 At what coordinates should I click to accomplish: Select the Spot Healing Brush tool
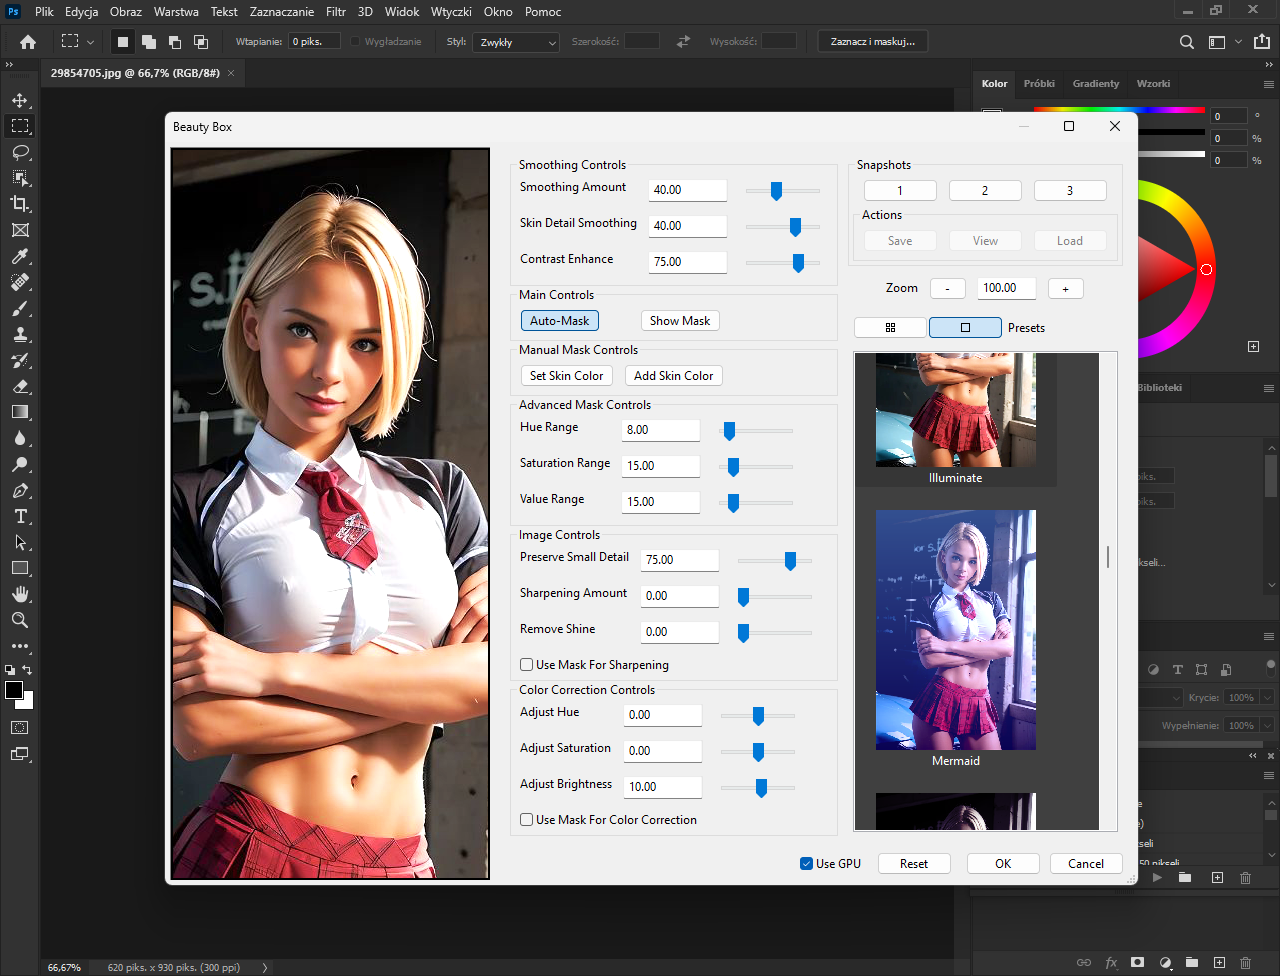19,282
